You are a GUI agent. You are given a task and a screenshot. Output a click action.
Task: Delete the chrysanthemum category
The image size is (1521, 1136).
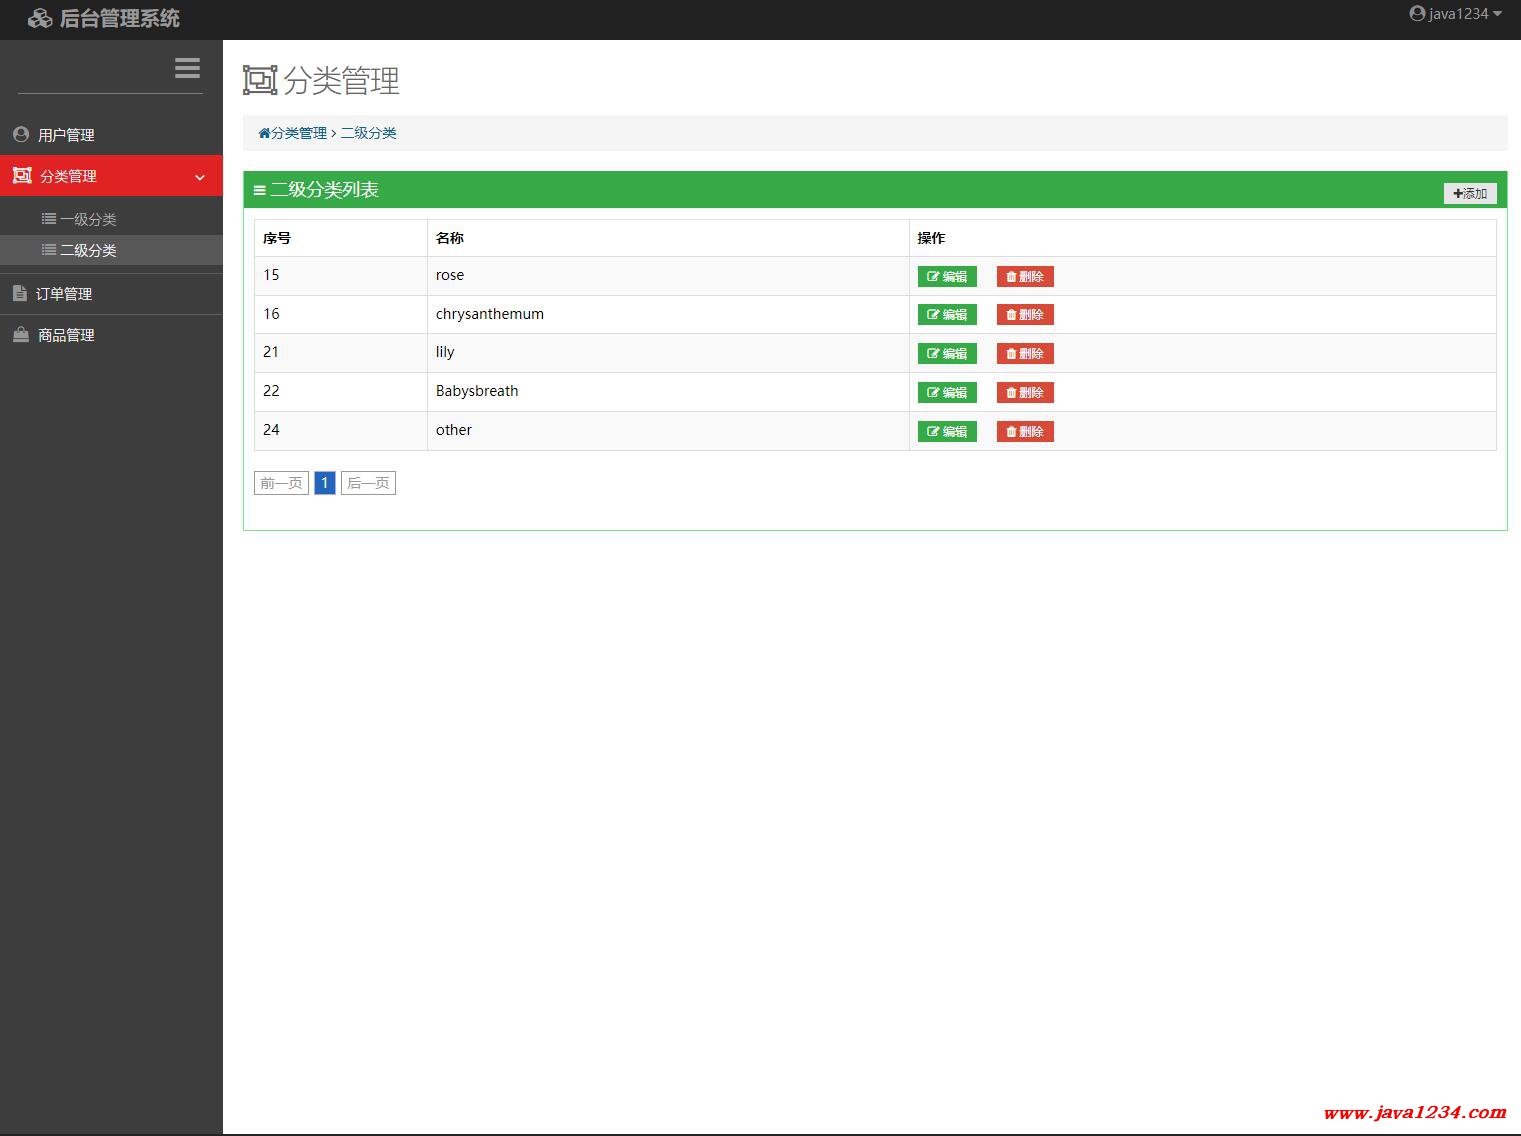pyautogui.click(x=1025, y=315)
